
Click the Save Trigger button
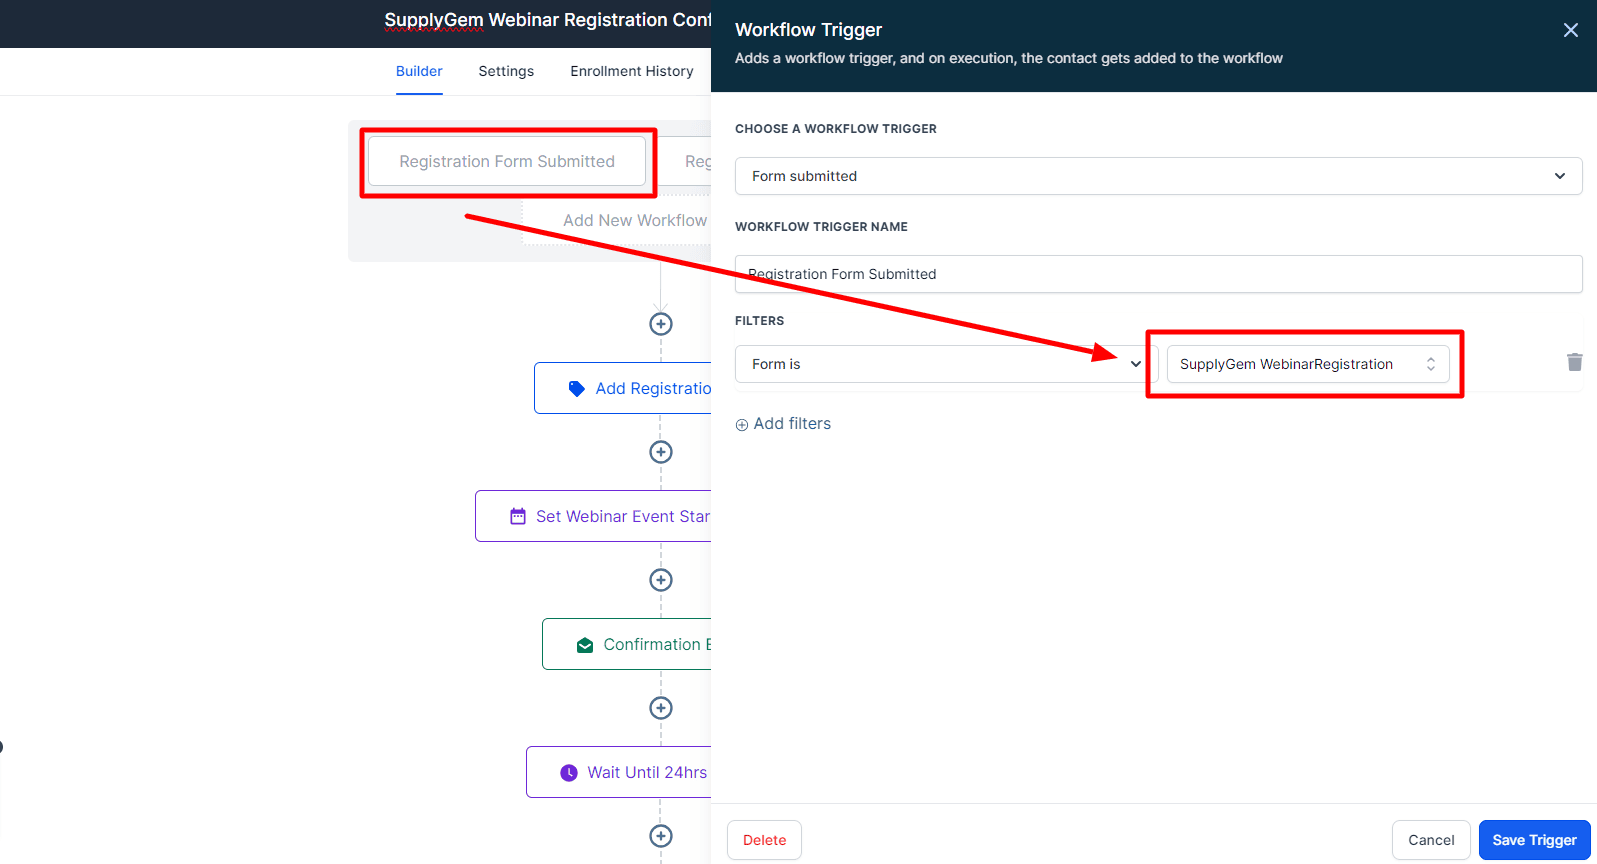tap(1534, 840)
